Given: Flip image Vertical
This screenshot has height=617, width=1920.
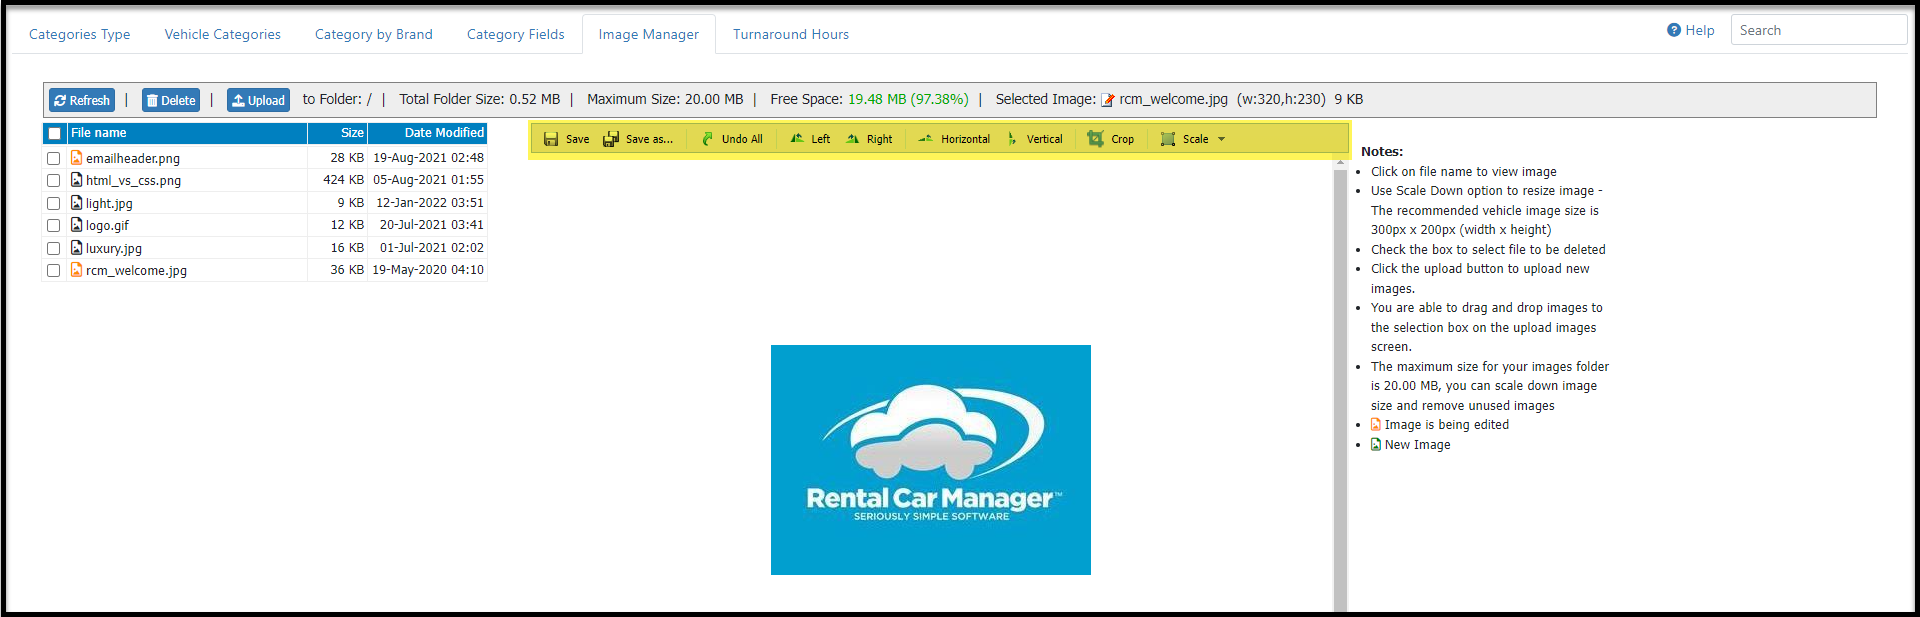Looking at the screenshot, I should 1035,139.
